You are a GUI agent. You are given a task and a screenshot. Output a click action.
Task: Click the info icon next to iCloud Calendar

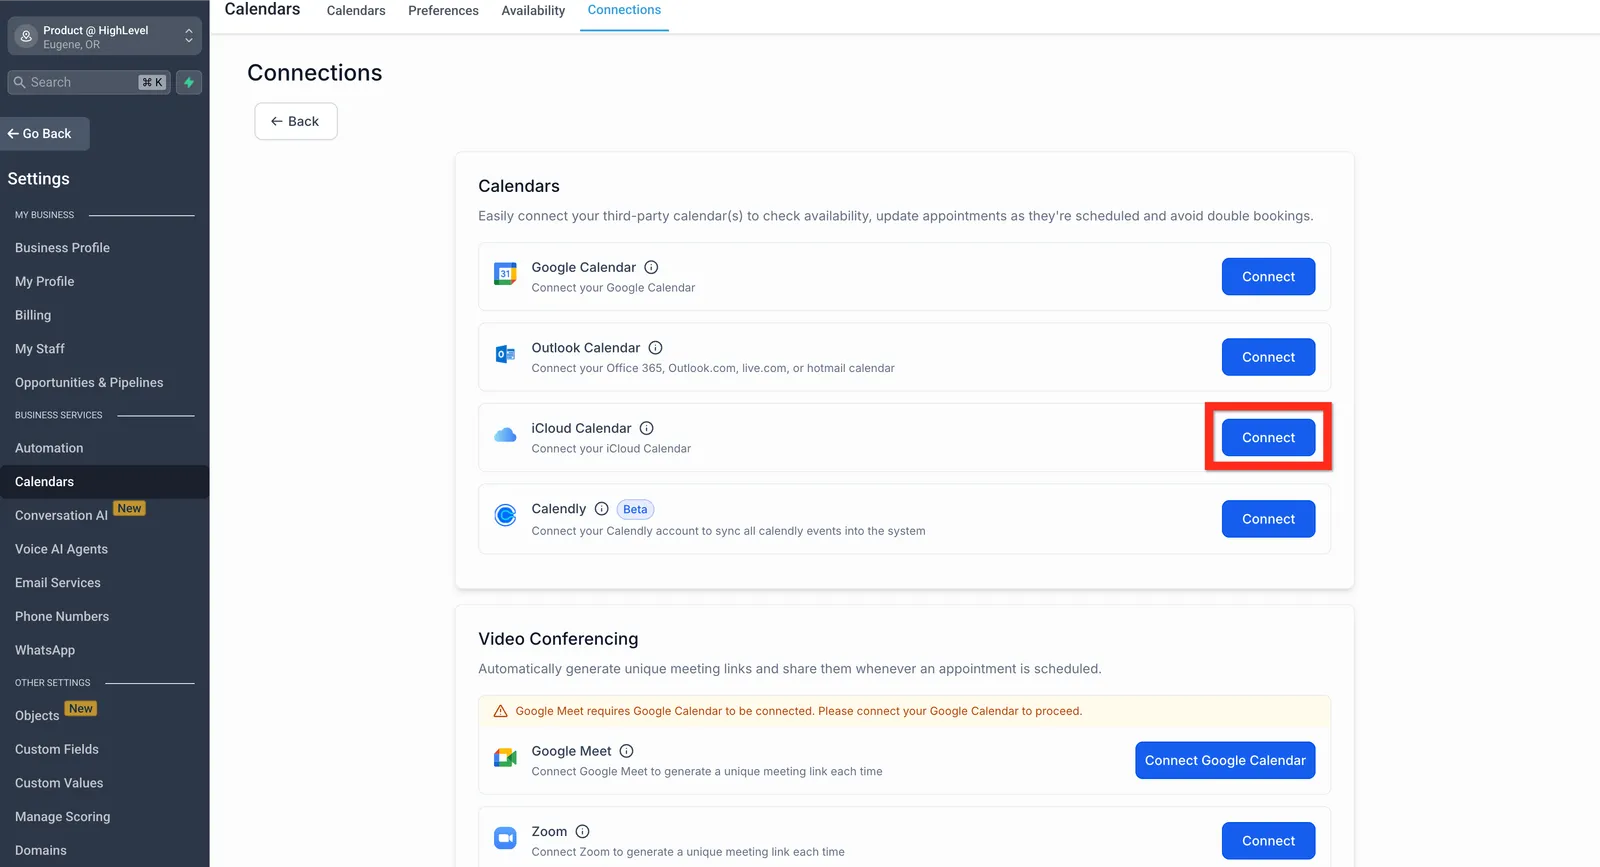point(646,428)
